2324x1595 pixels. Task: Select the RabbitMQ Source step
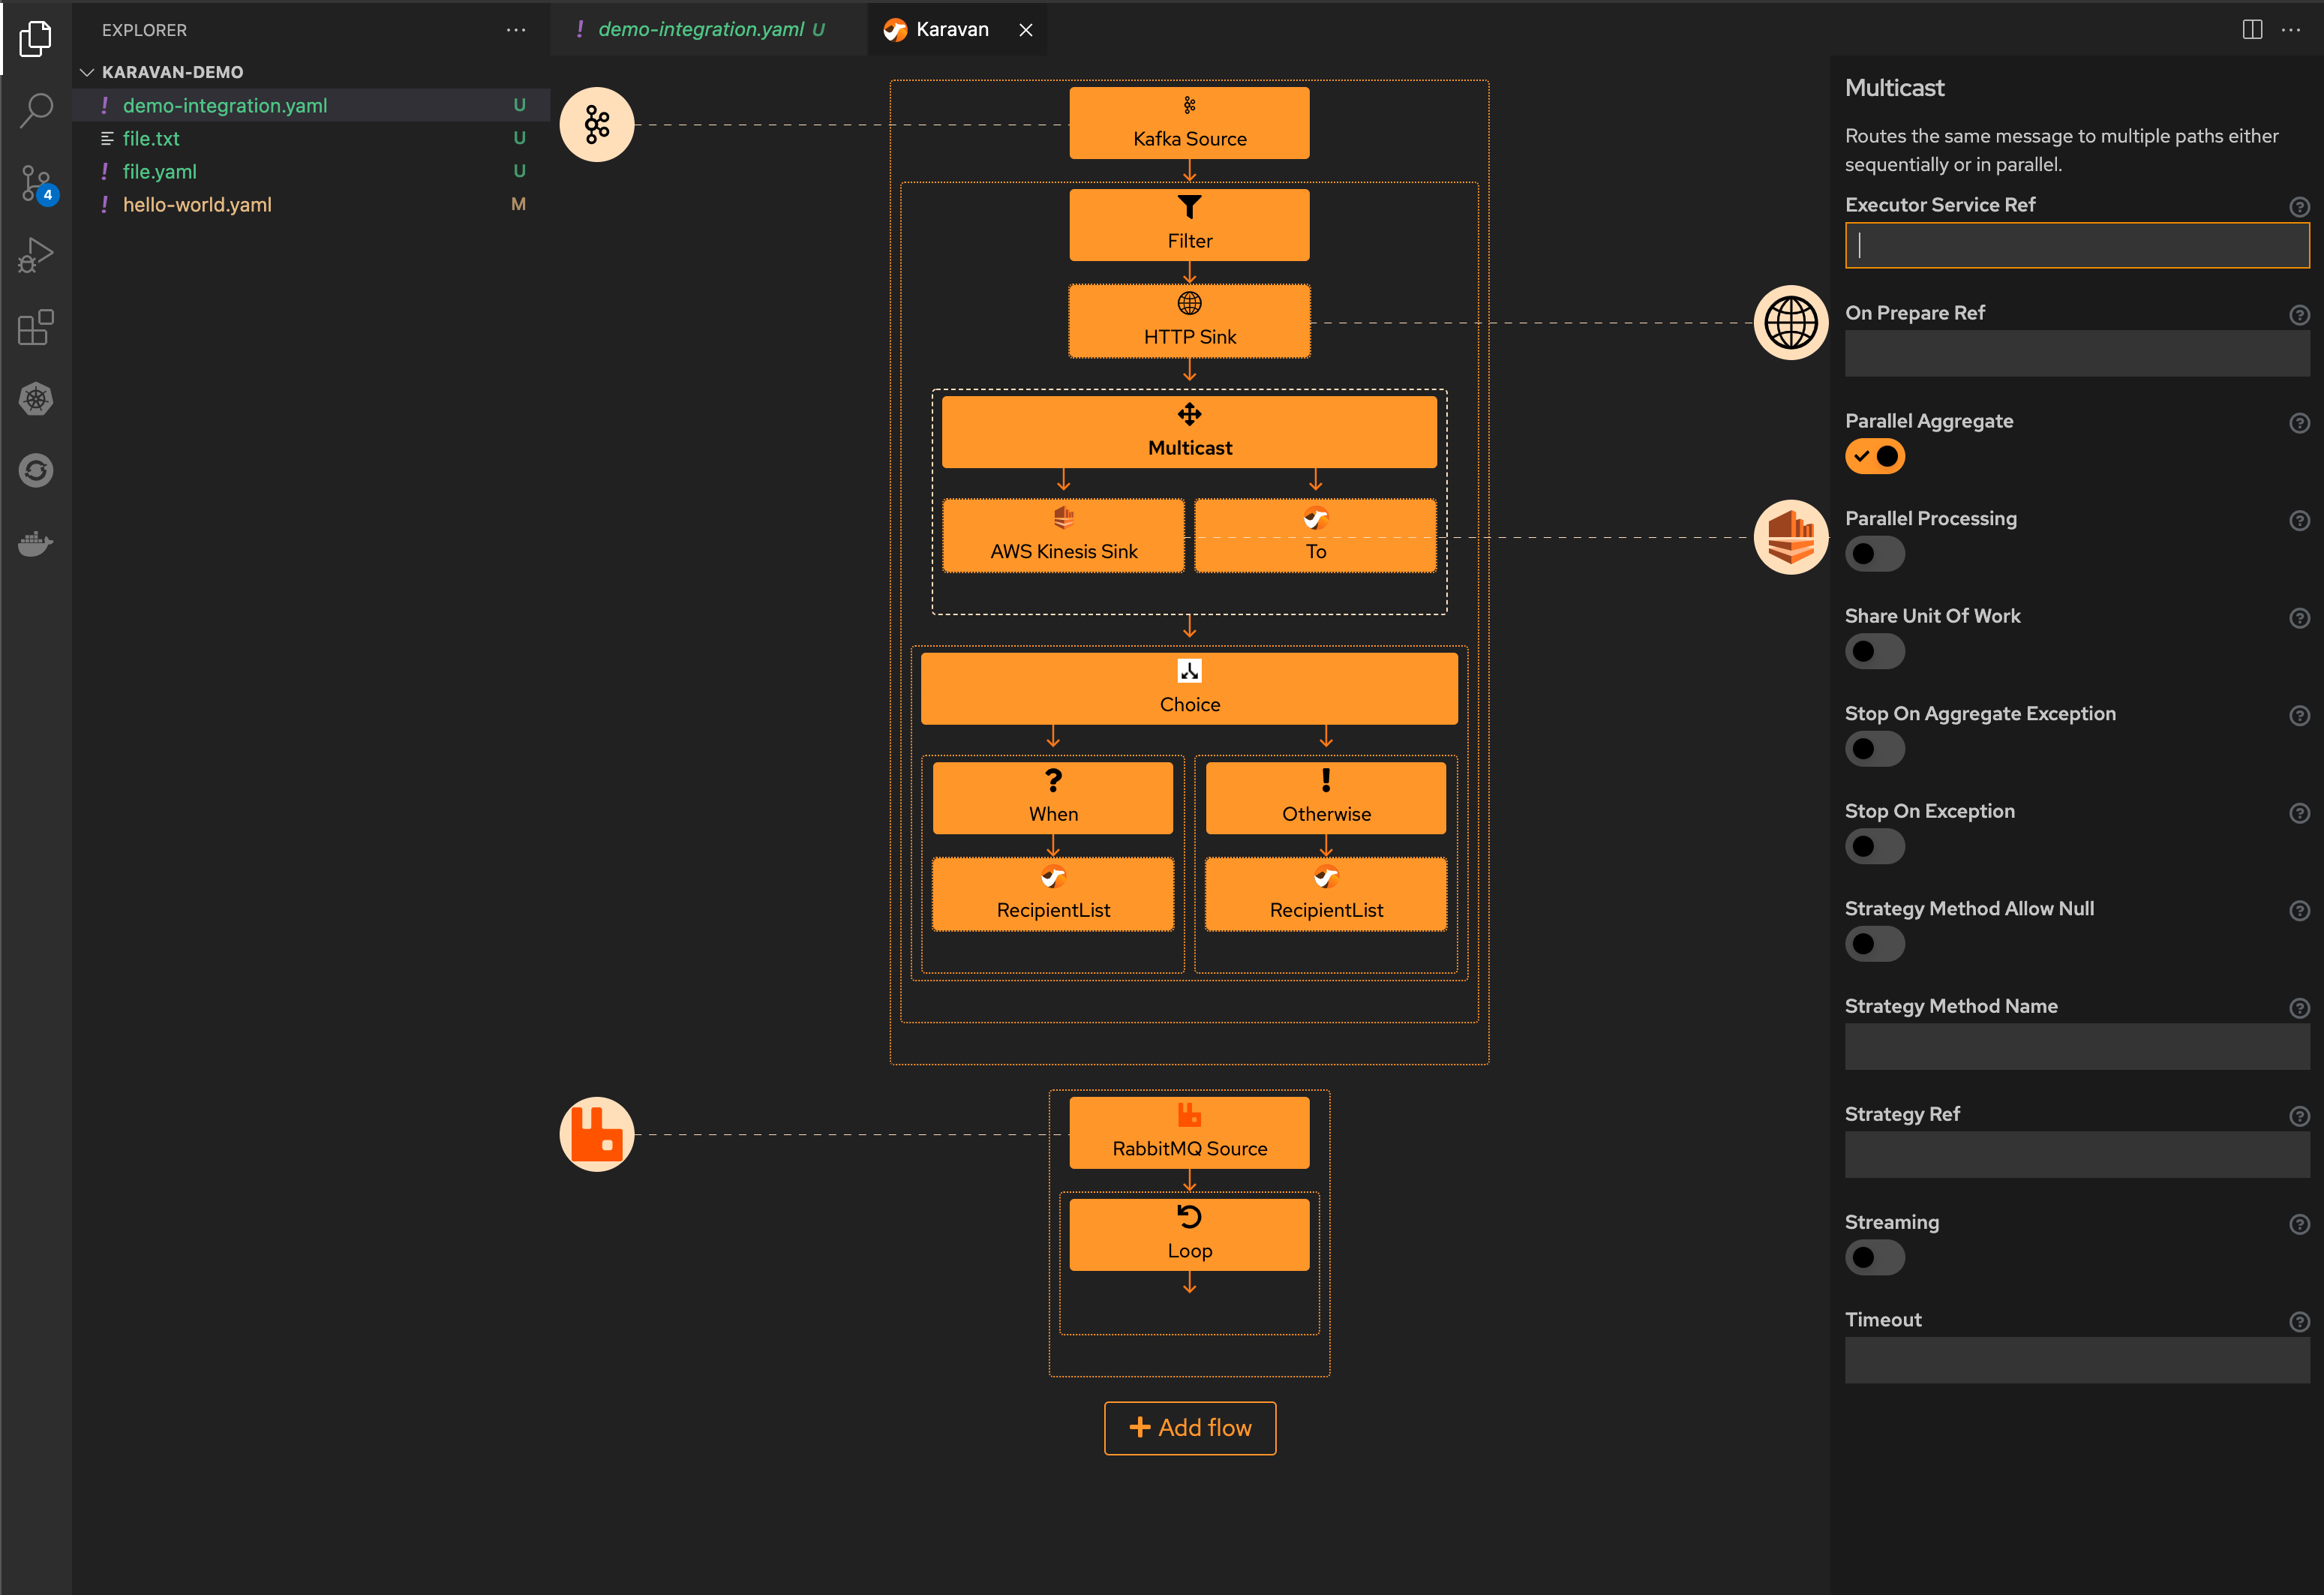1189,1132
